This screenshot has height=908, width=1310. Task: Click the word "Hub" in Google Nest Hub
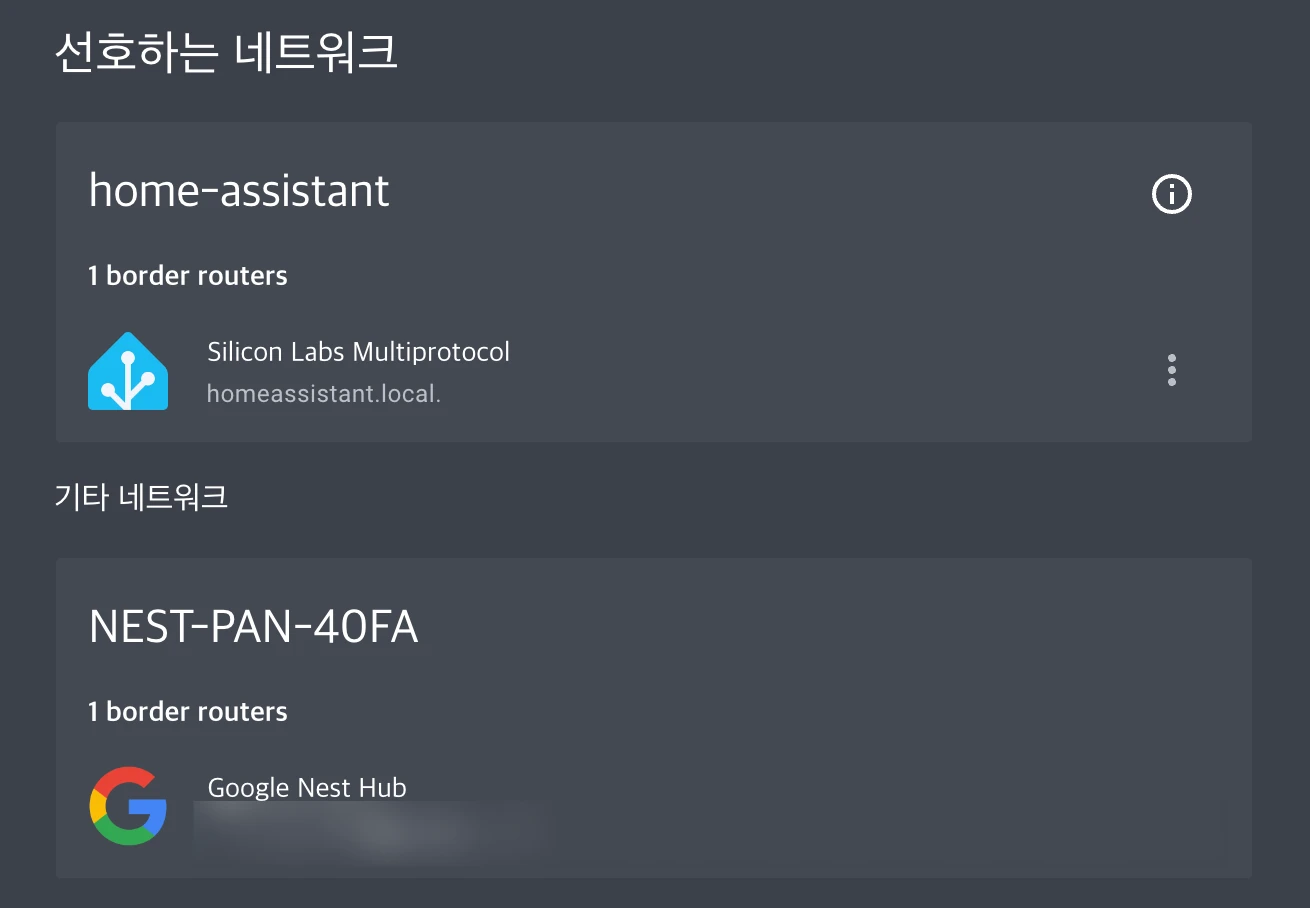coord(385,788)
